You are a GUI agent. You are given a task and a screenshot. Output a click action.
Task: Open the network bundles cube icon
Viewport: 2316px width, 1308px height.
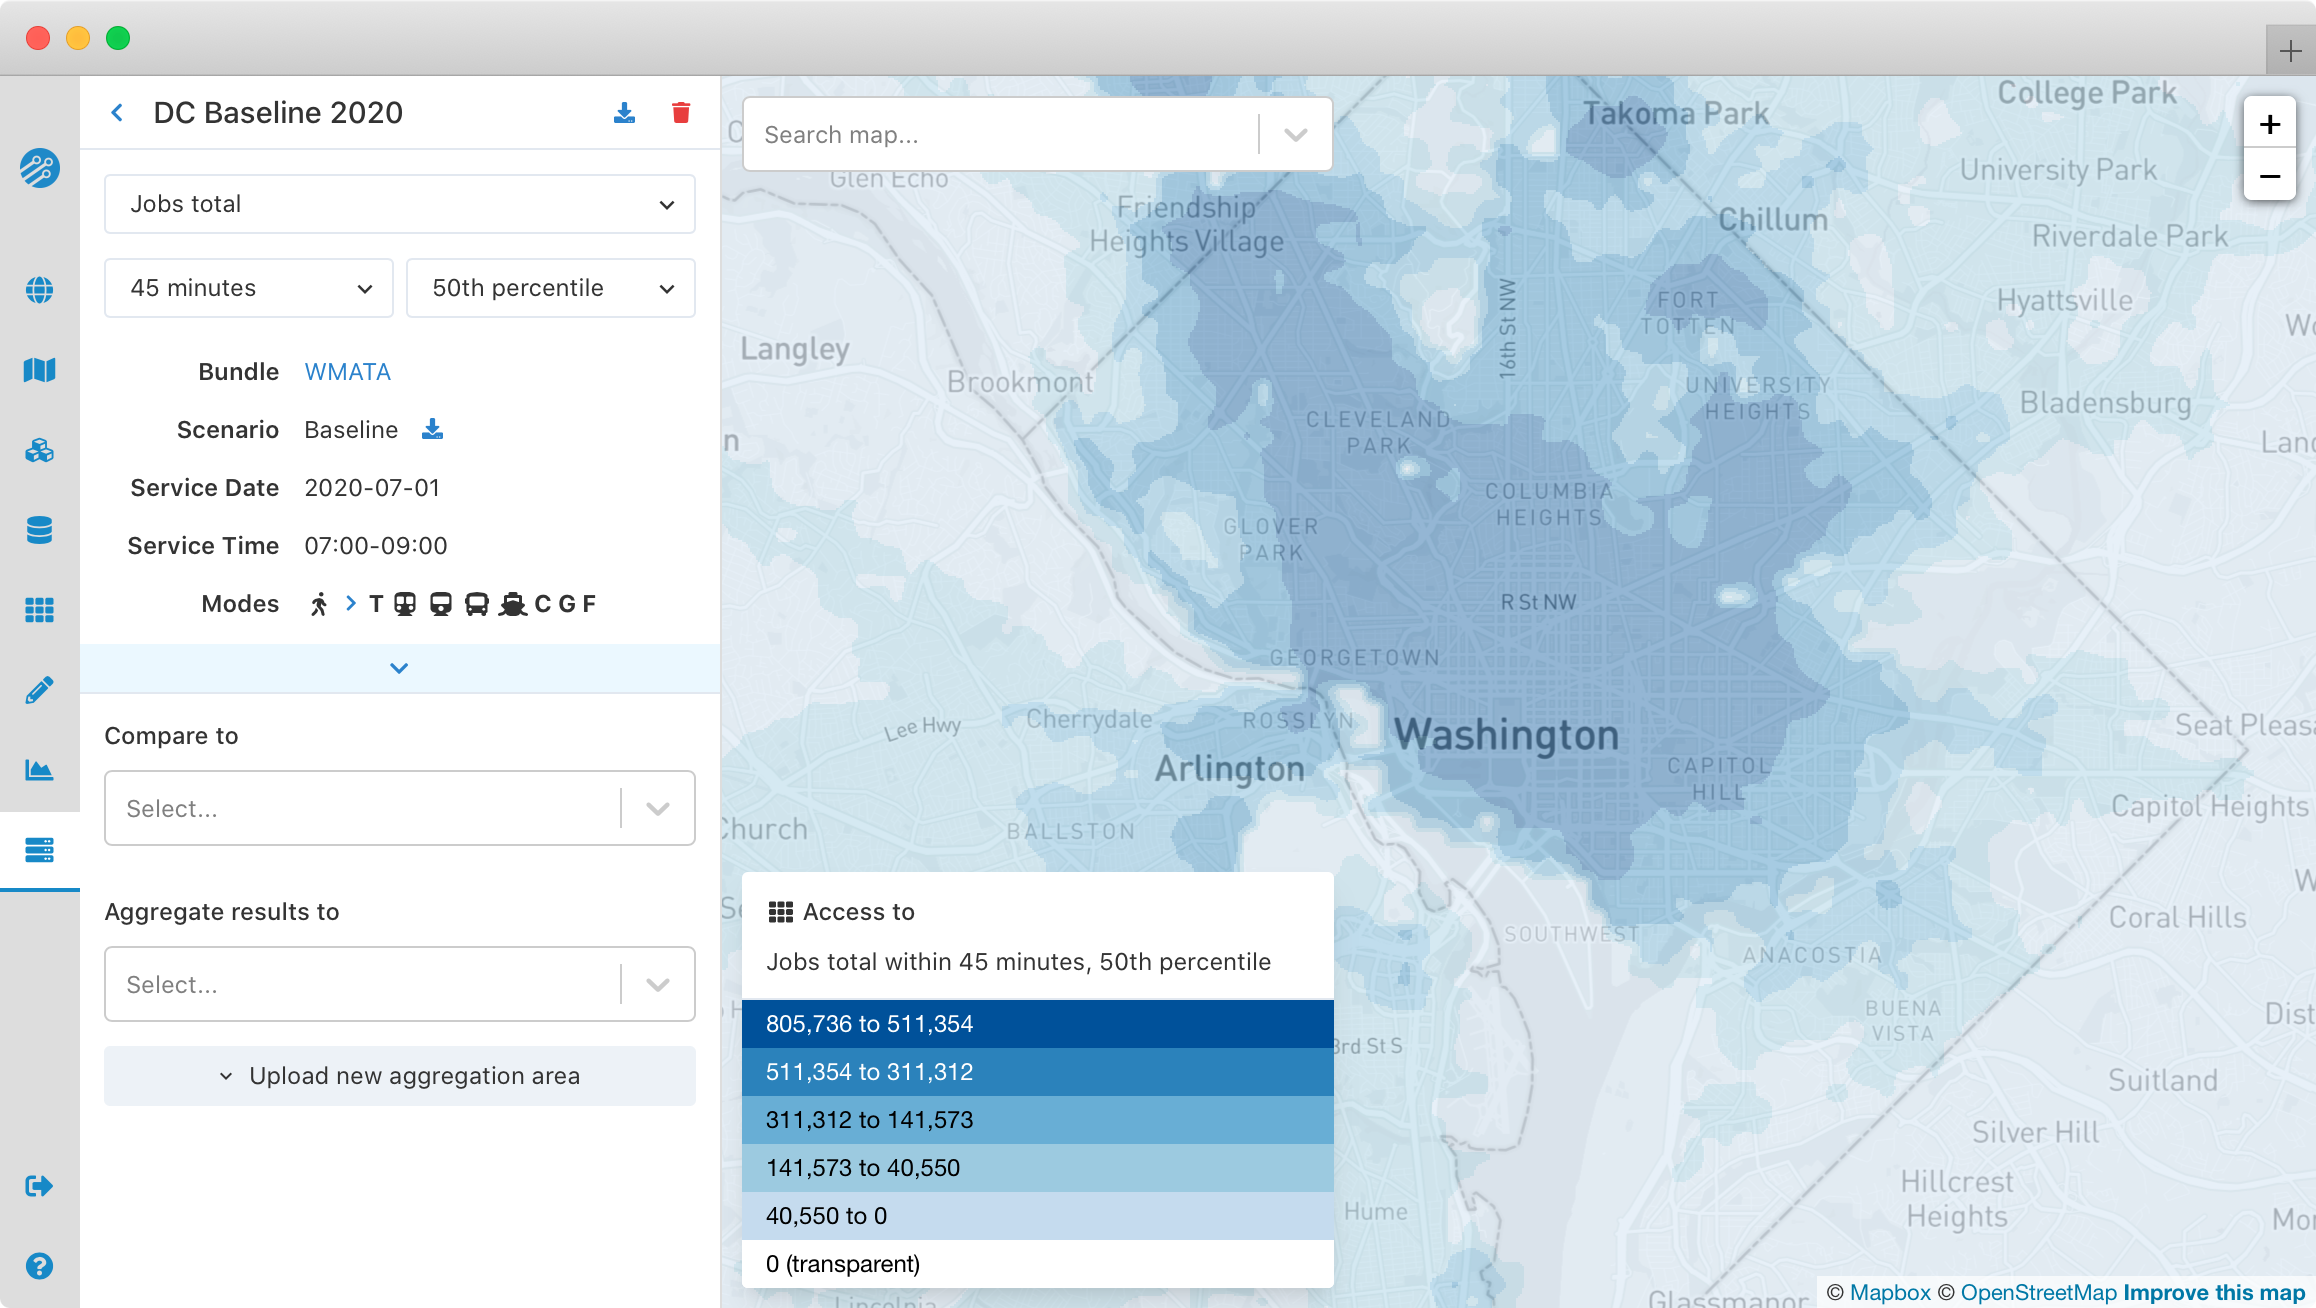point(39,451)
